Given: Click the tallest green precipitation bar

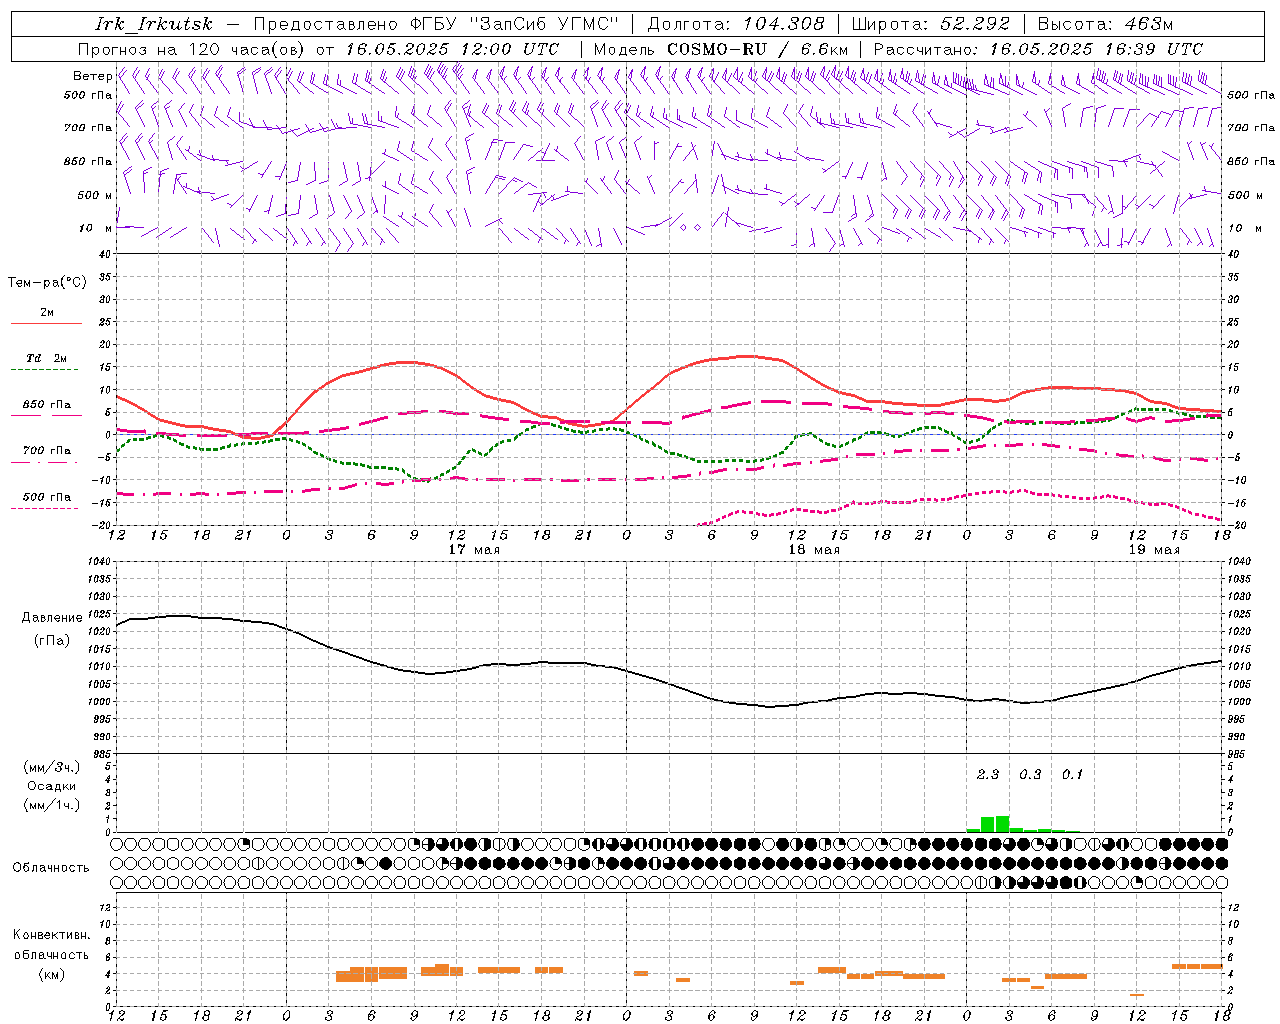Looking at the screenshot, I should [x=1002, y=824].
